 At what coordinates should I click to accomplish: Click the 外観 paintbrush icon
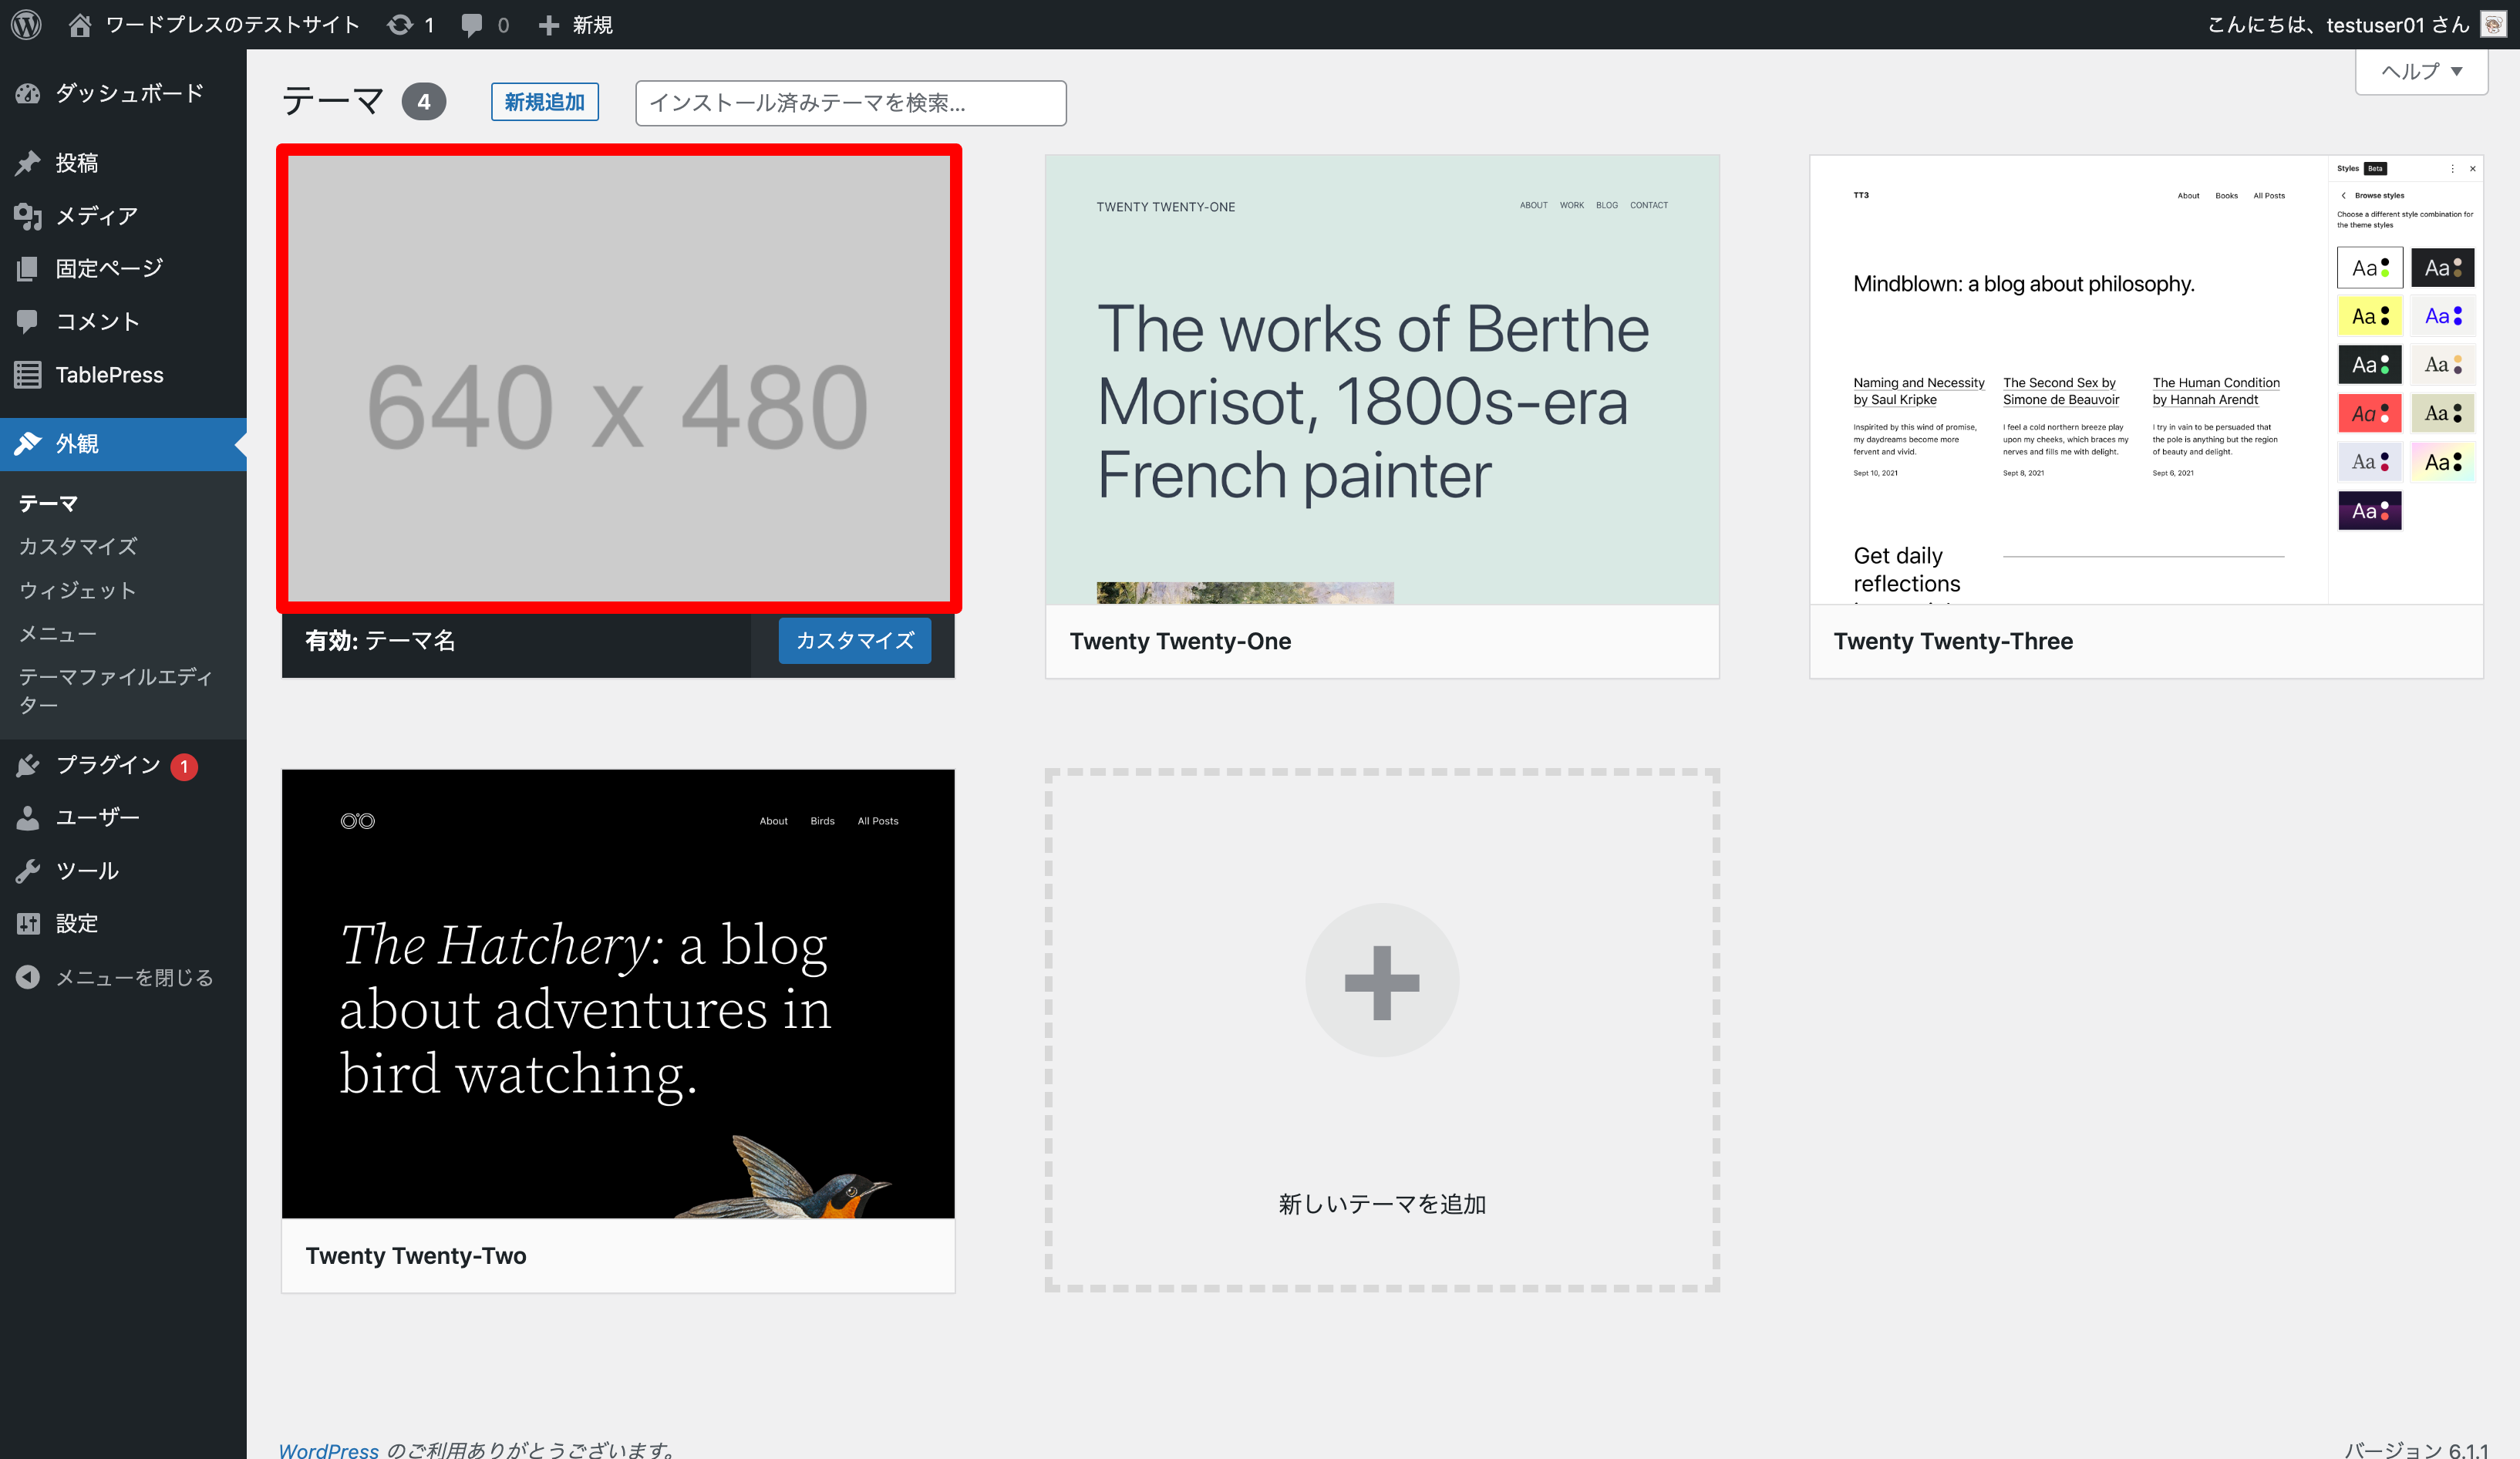[28, 443]
